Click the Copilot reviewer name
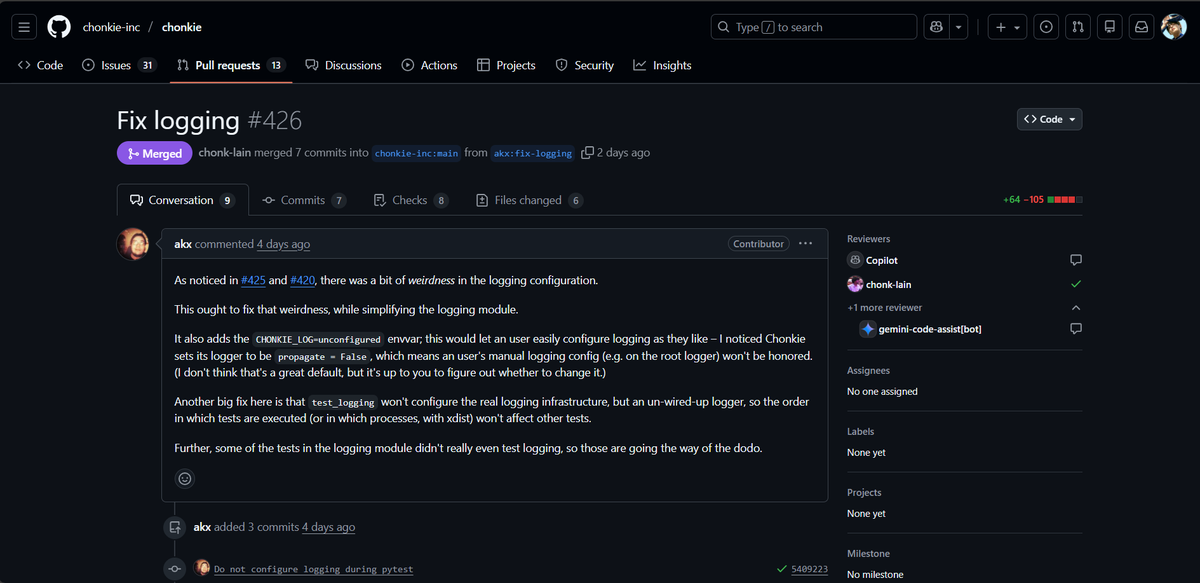 [x=882, y=260]
